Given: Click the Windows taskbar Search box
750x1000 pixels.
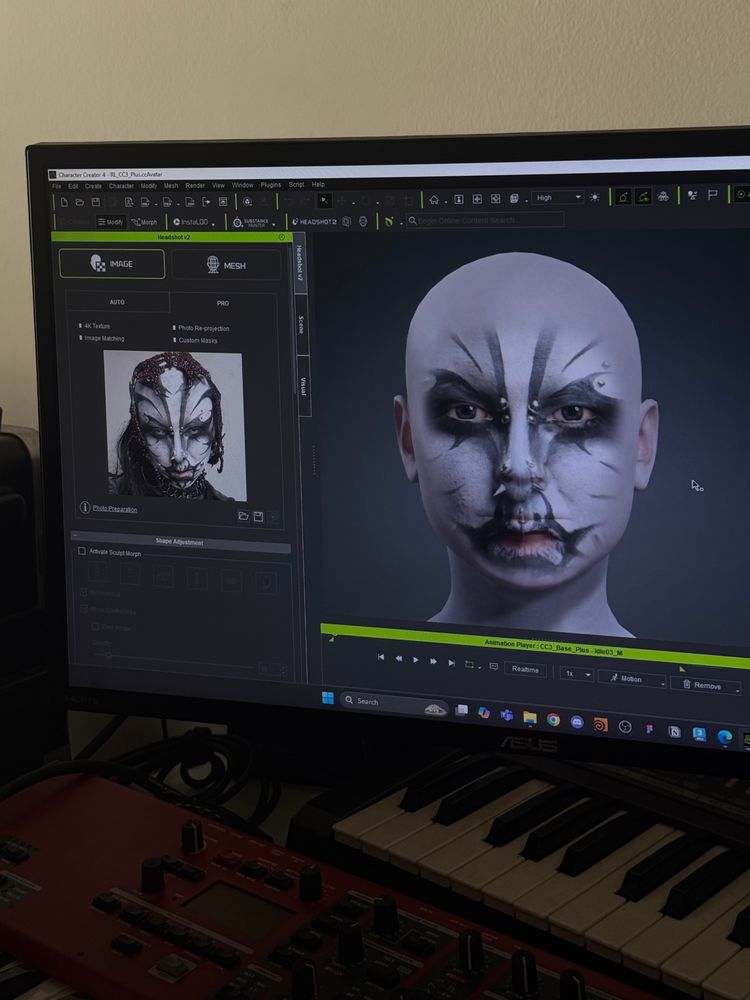Looking at the screenshot, I should 393,703.
